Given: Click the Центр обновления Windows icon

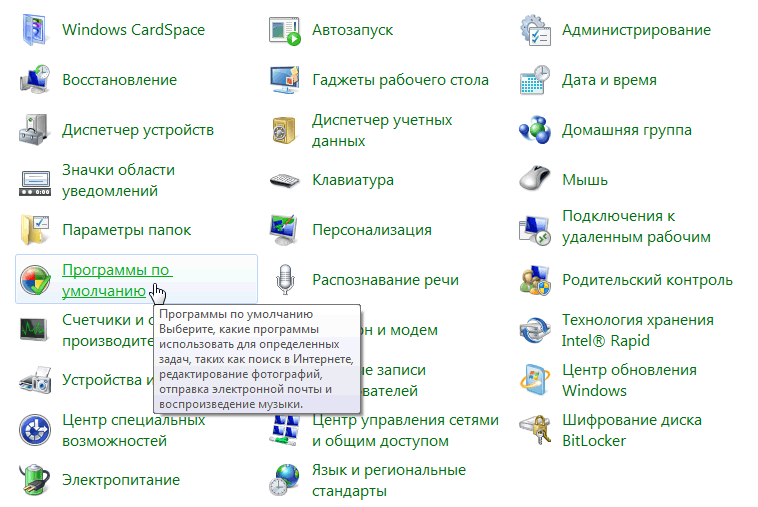Looking at the screenshot, I should [x=535, y=380].
